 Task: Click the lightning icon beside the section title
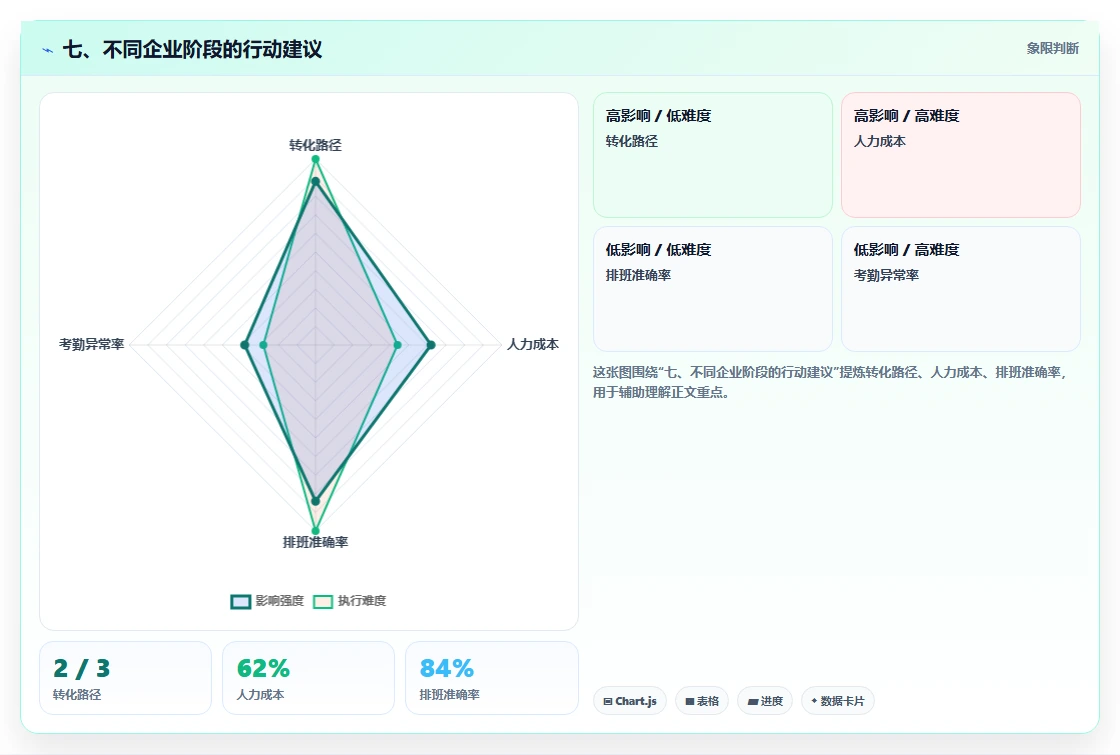pos(48,50)
